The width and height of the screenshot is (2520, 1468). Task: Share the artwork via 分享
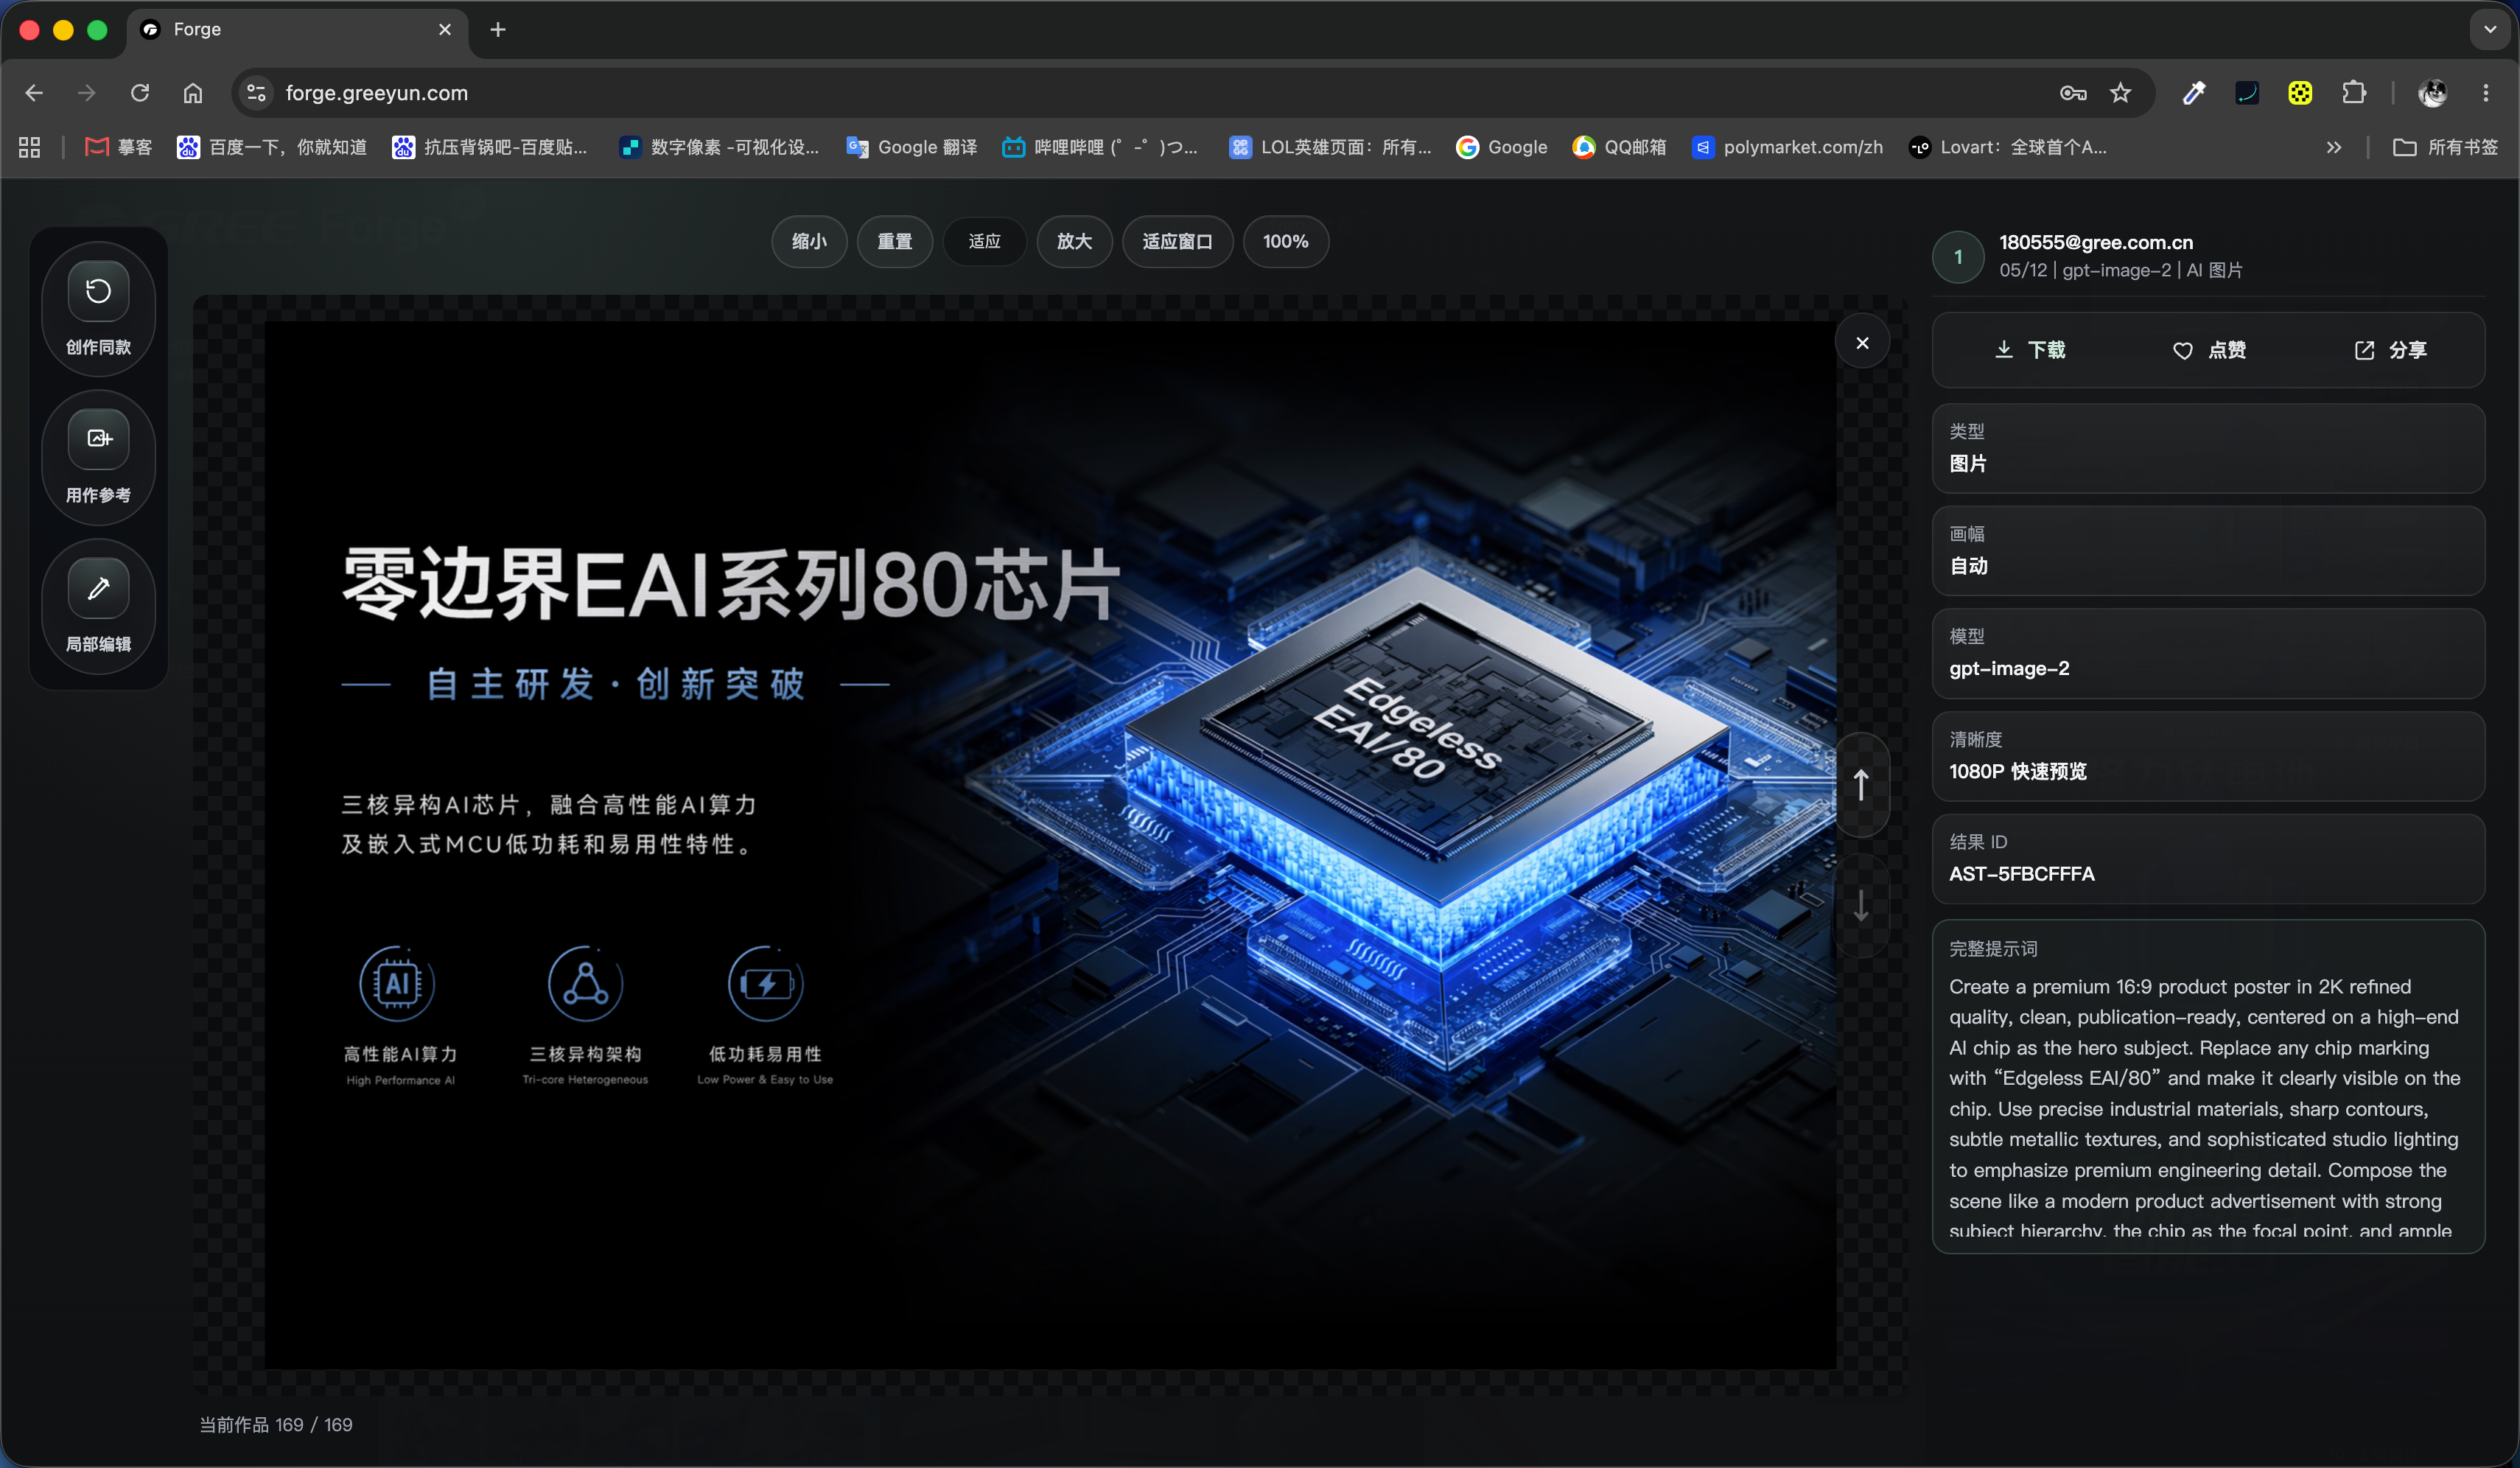pyautogui.click(x=2390, y=350)
